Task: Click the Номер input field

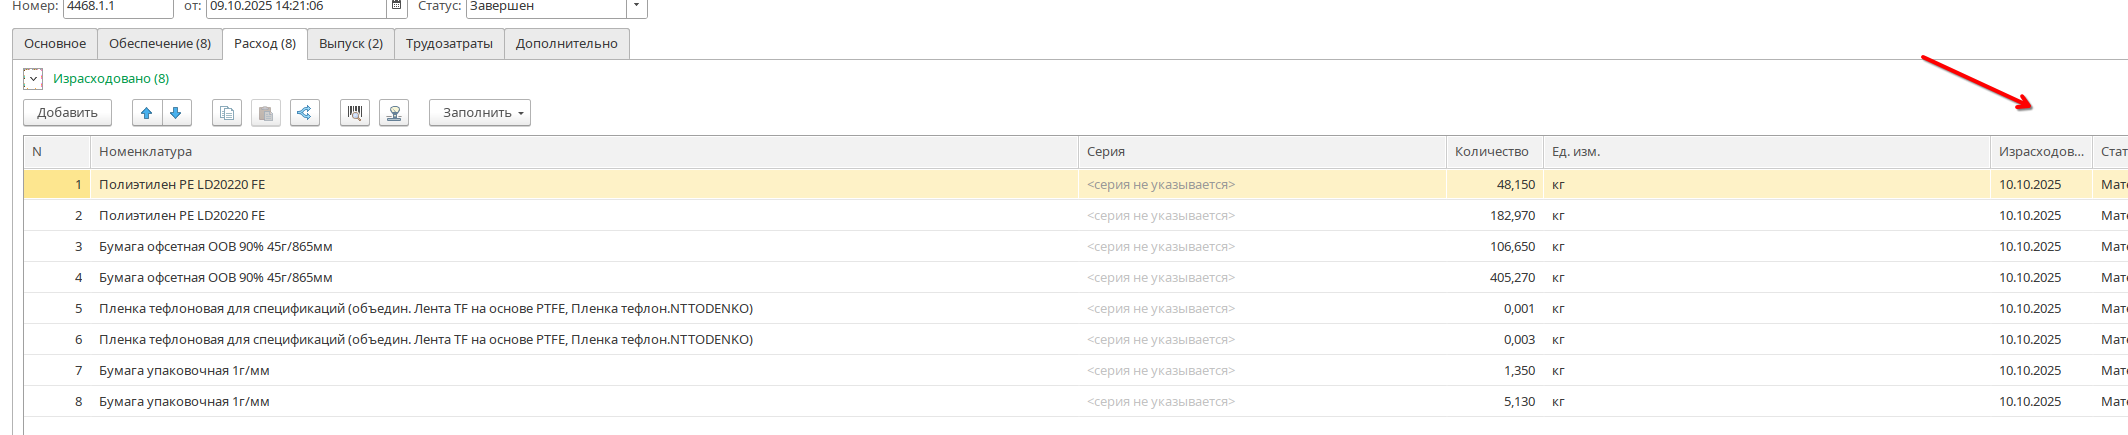Action: point(117,7)
